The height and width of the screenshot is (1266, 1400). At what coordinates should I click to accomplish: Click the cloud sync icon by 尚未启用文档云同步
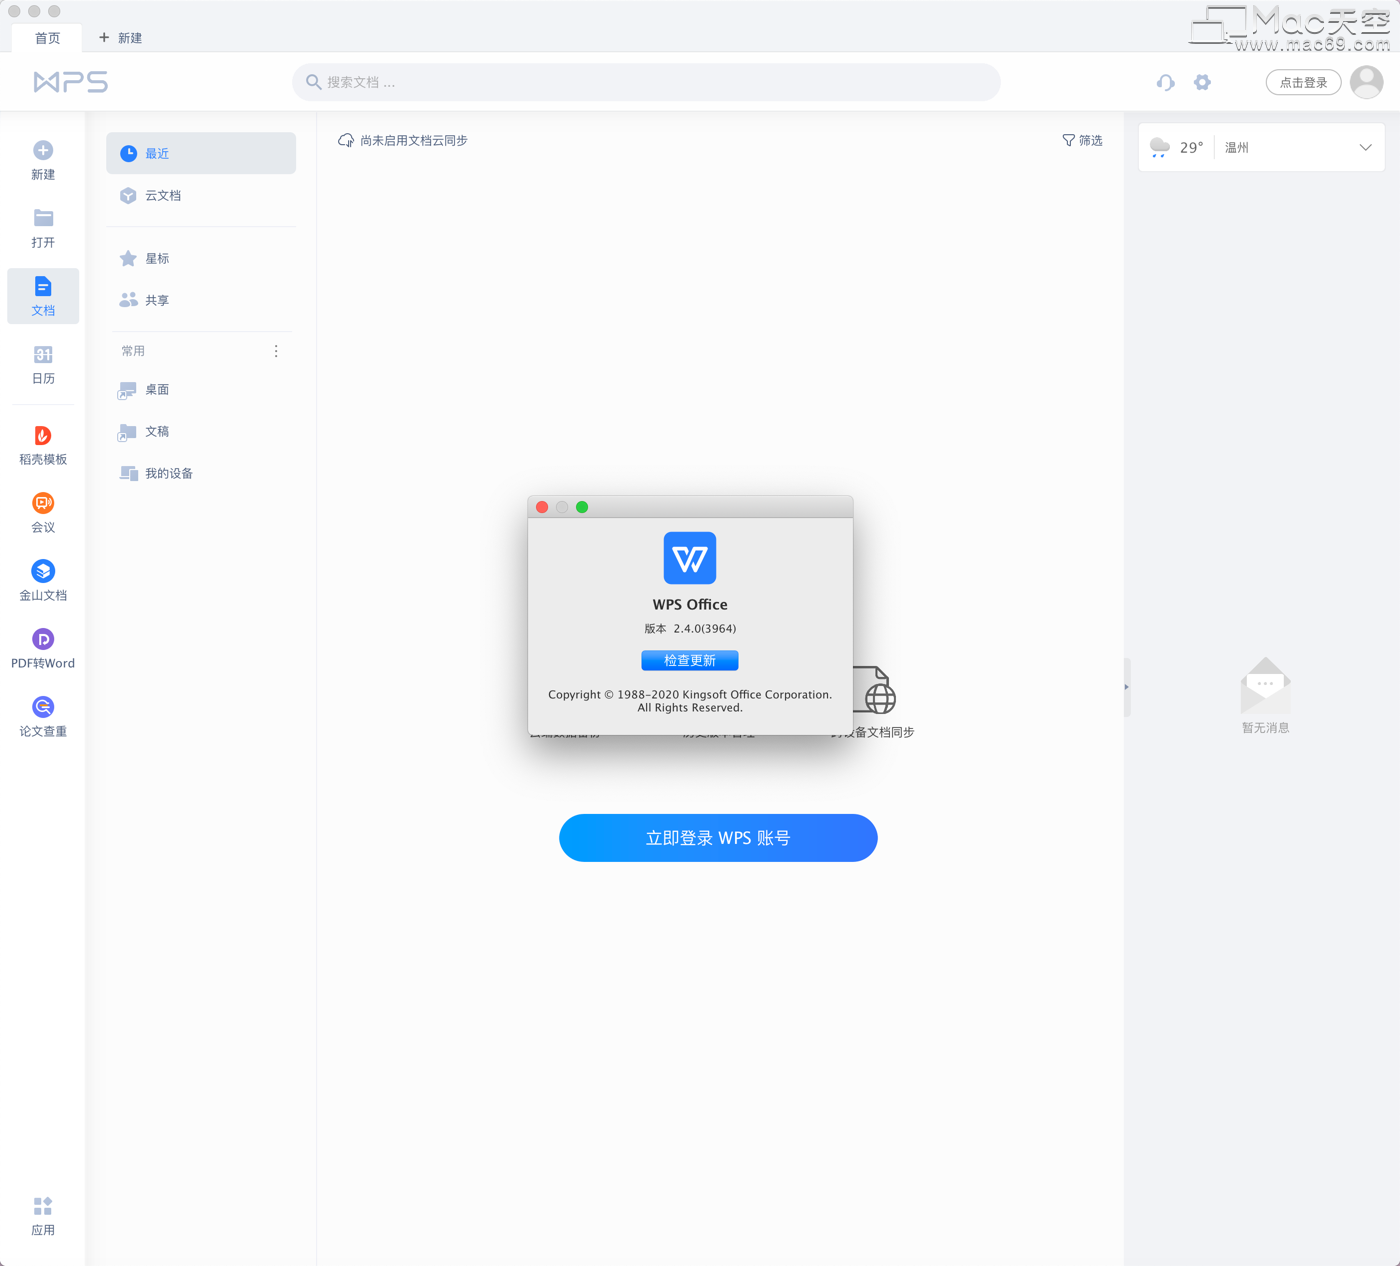tap(346, 140)
